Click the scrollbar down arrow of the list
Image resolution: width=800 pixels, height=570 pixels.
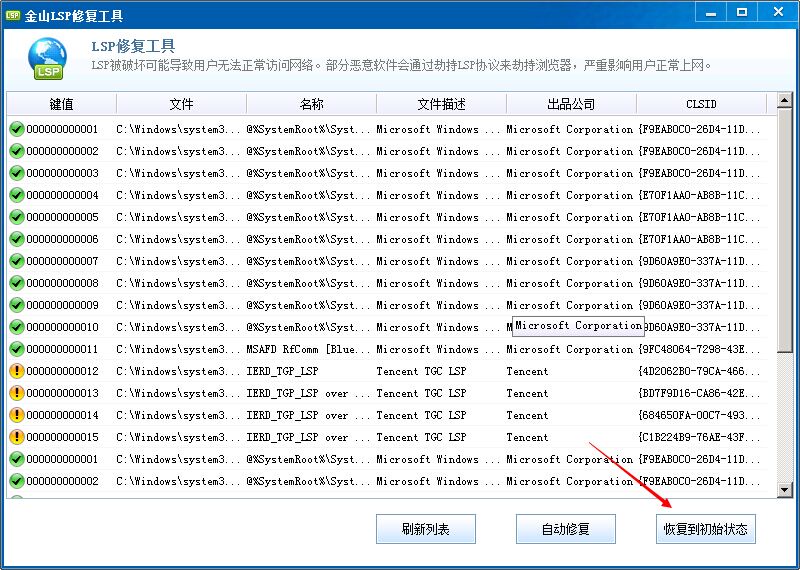pos(785,490)
